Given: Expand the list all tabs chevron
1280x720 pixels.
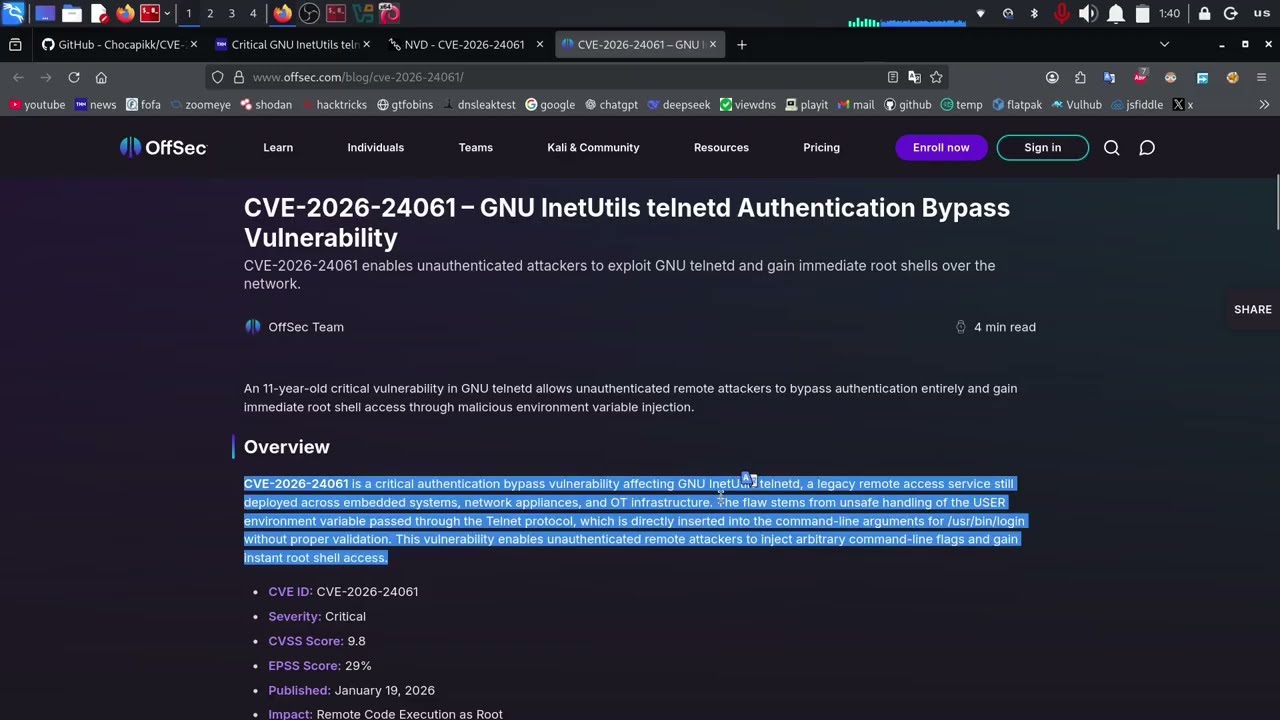Looking at the screenshot, I should [x=1164, y=44].
